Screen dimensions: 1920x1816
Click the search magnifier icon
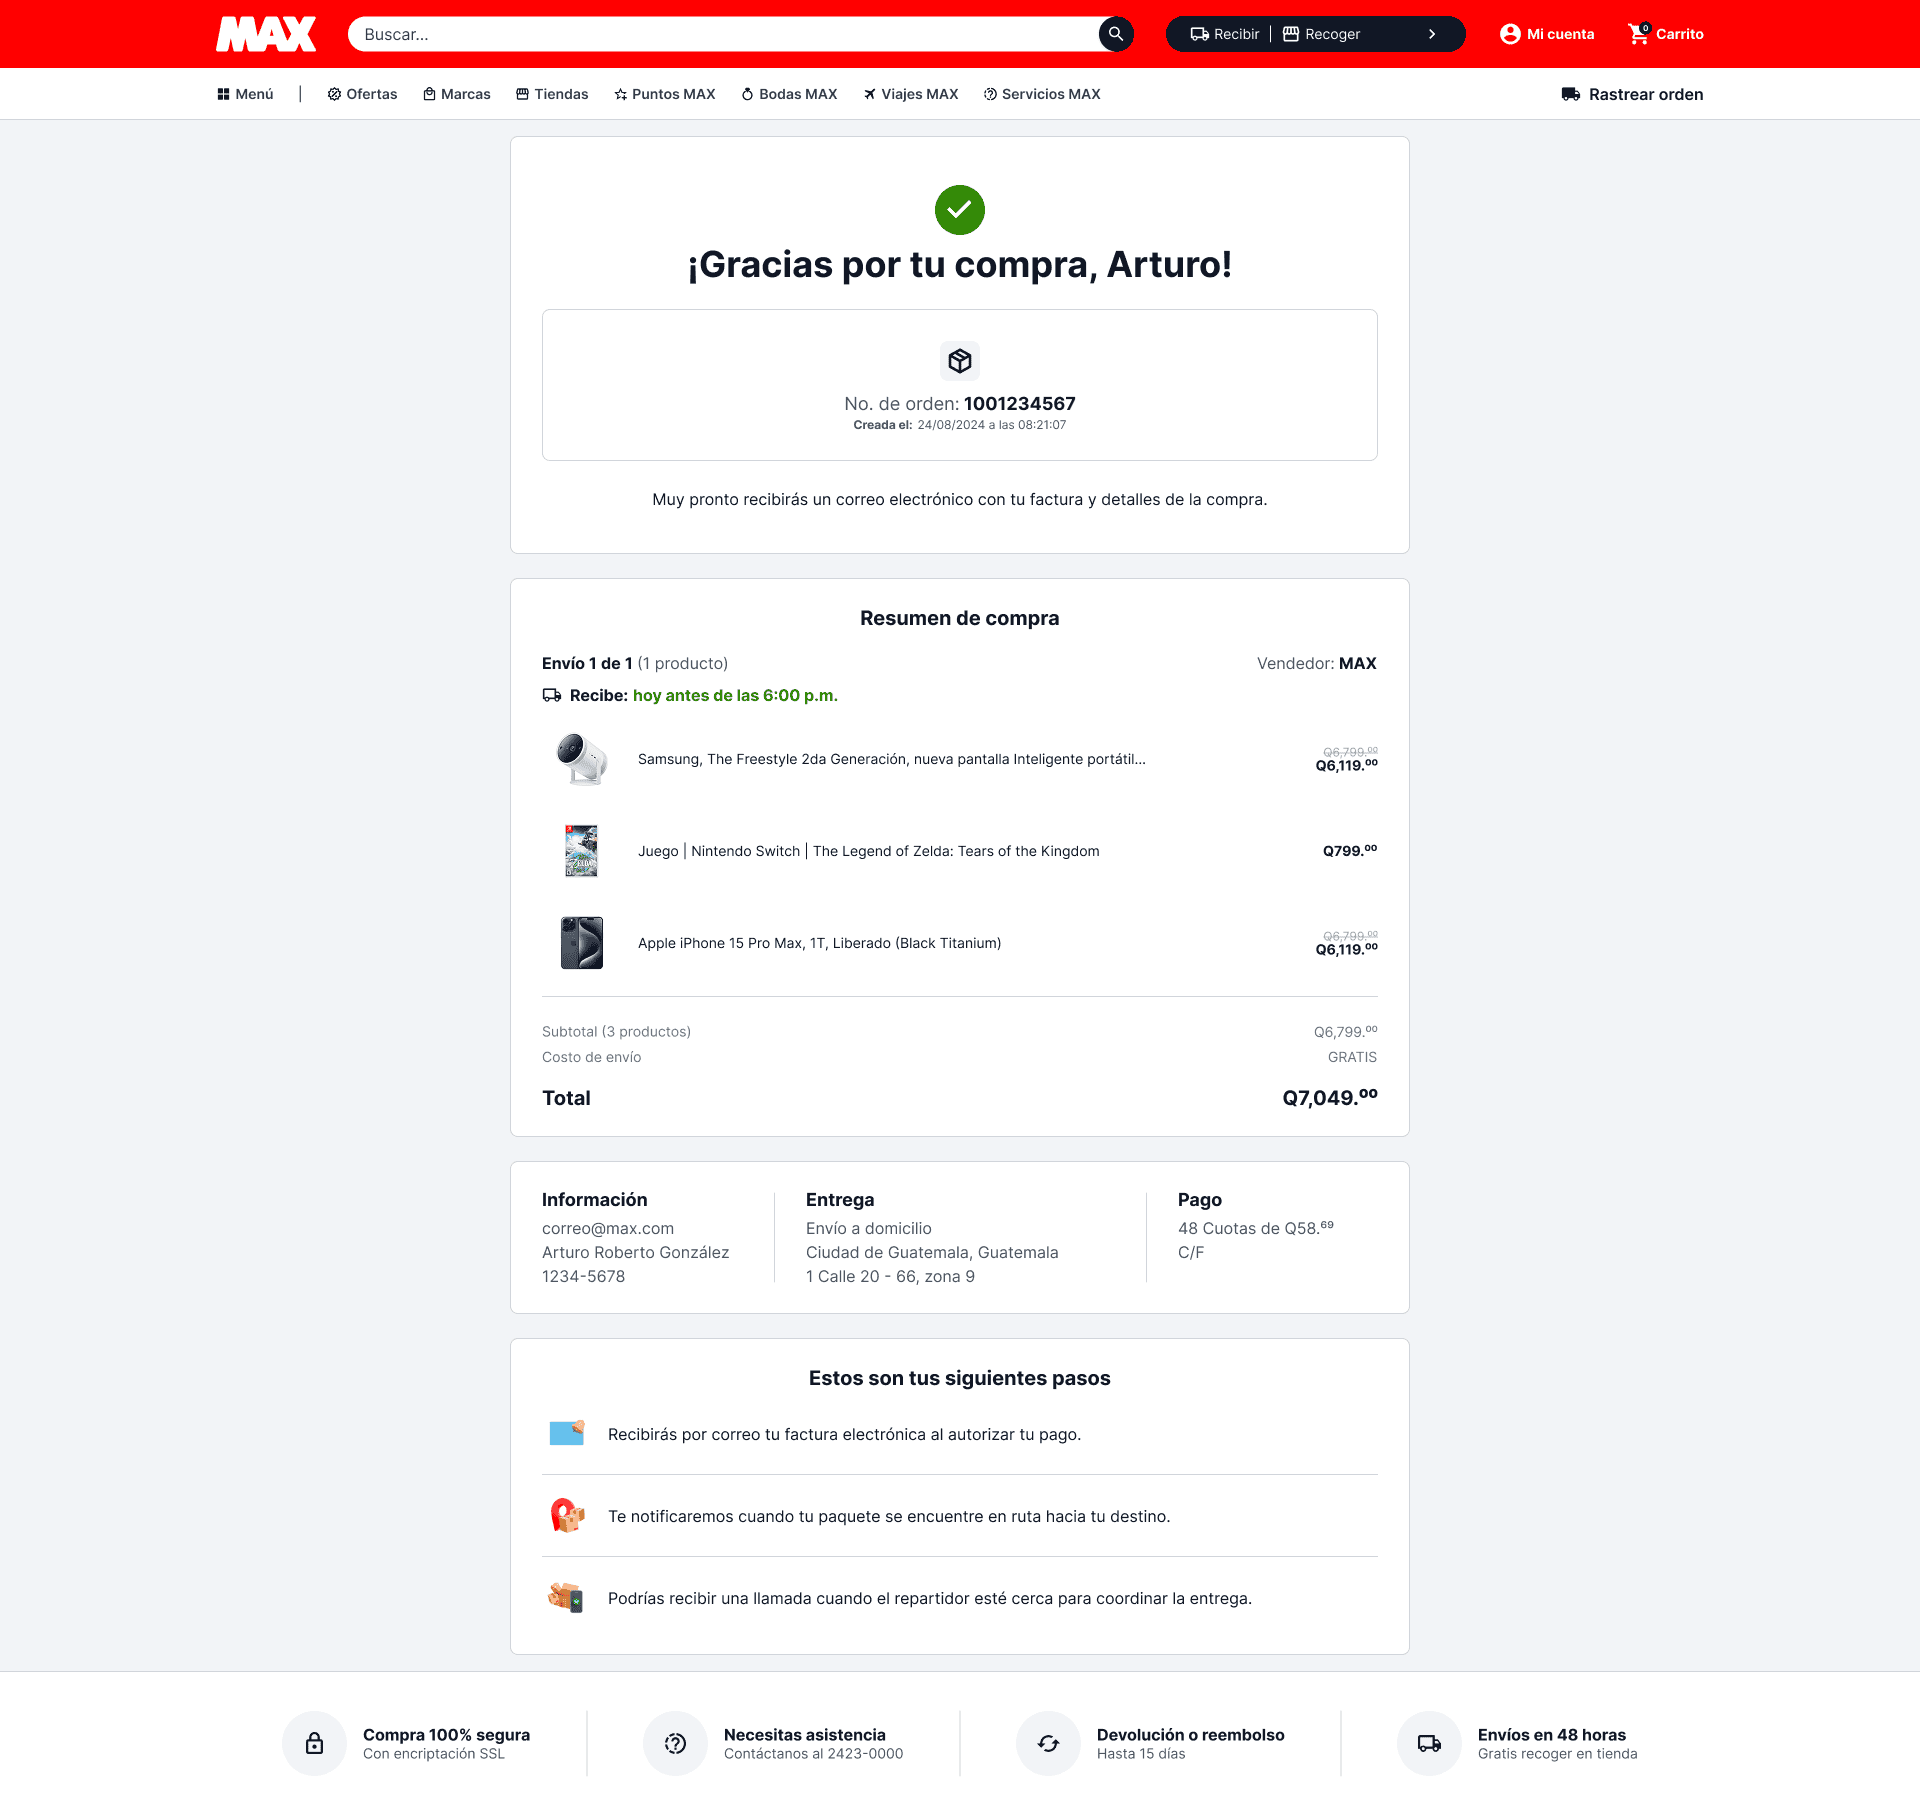(x=1116, y=34)
